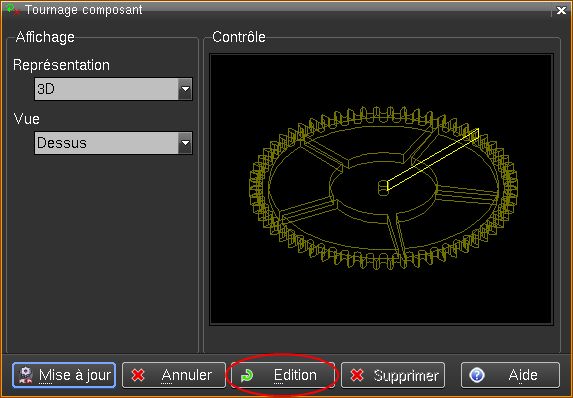
Task: Click the Mise à jour button
Action: (x=64, y=375)
